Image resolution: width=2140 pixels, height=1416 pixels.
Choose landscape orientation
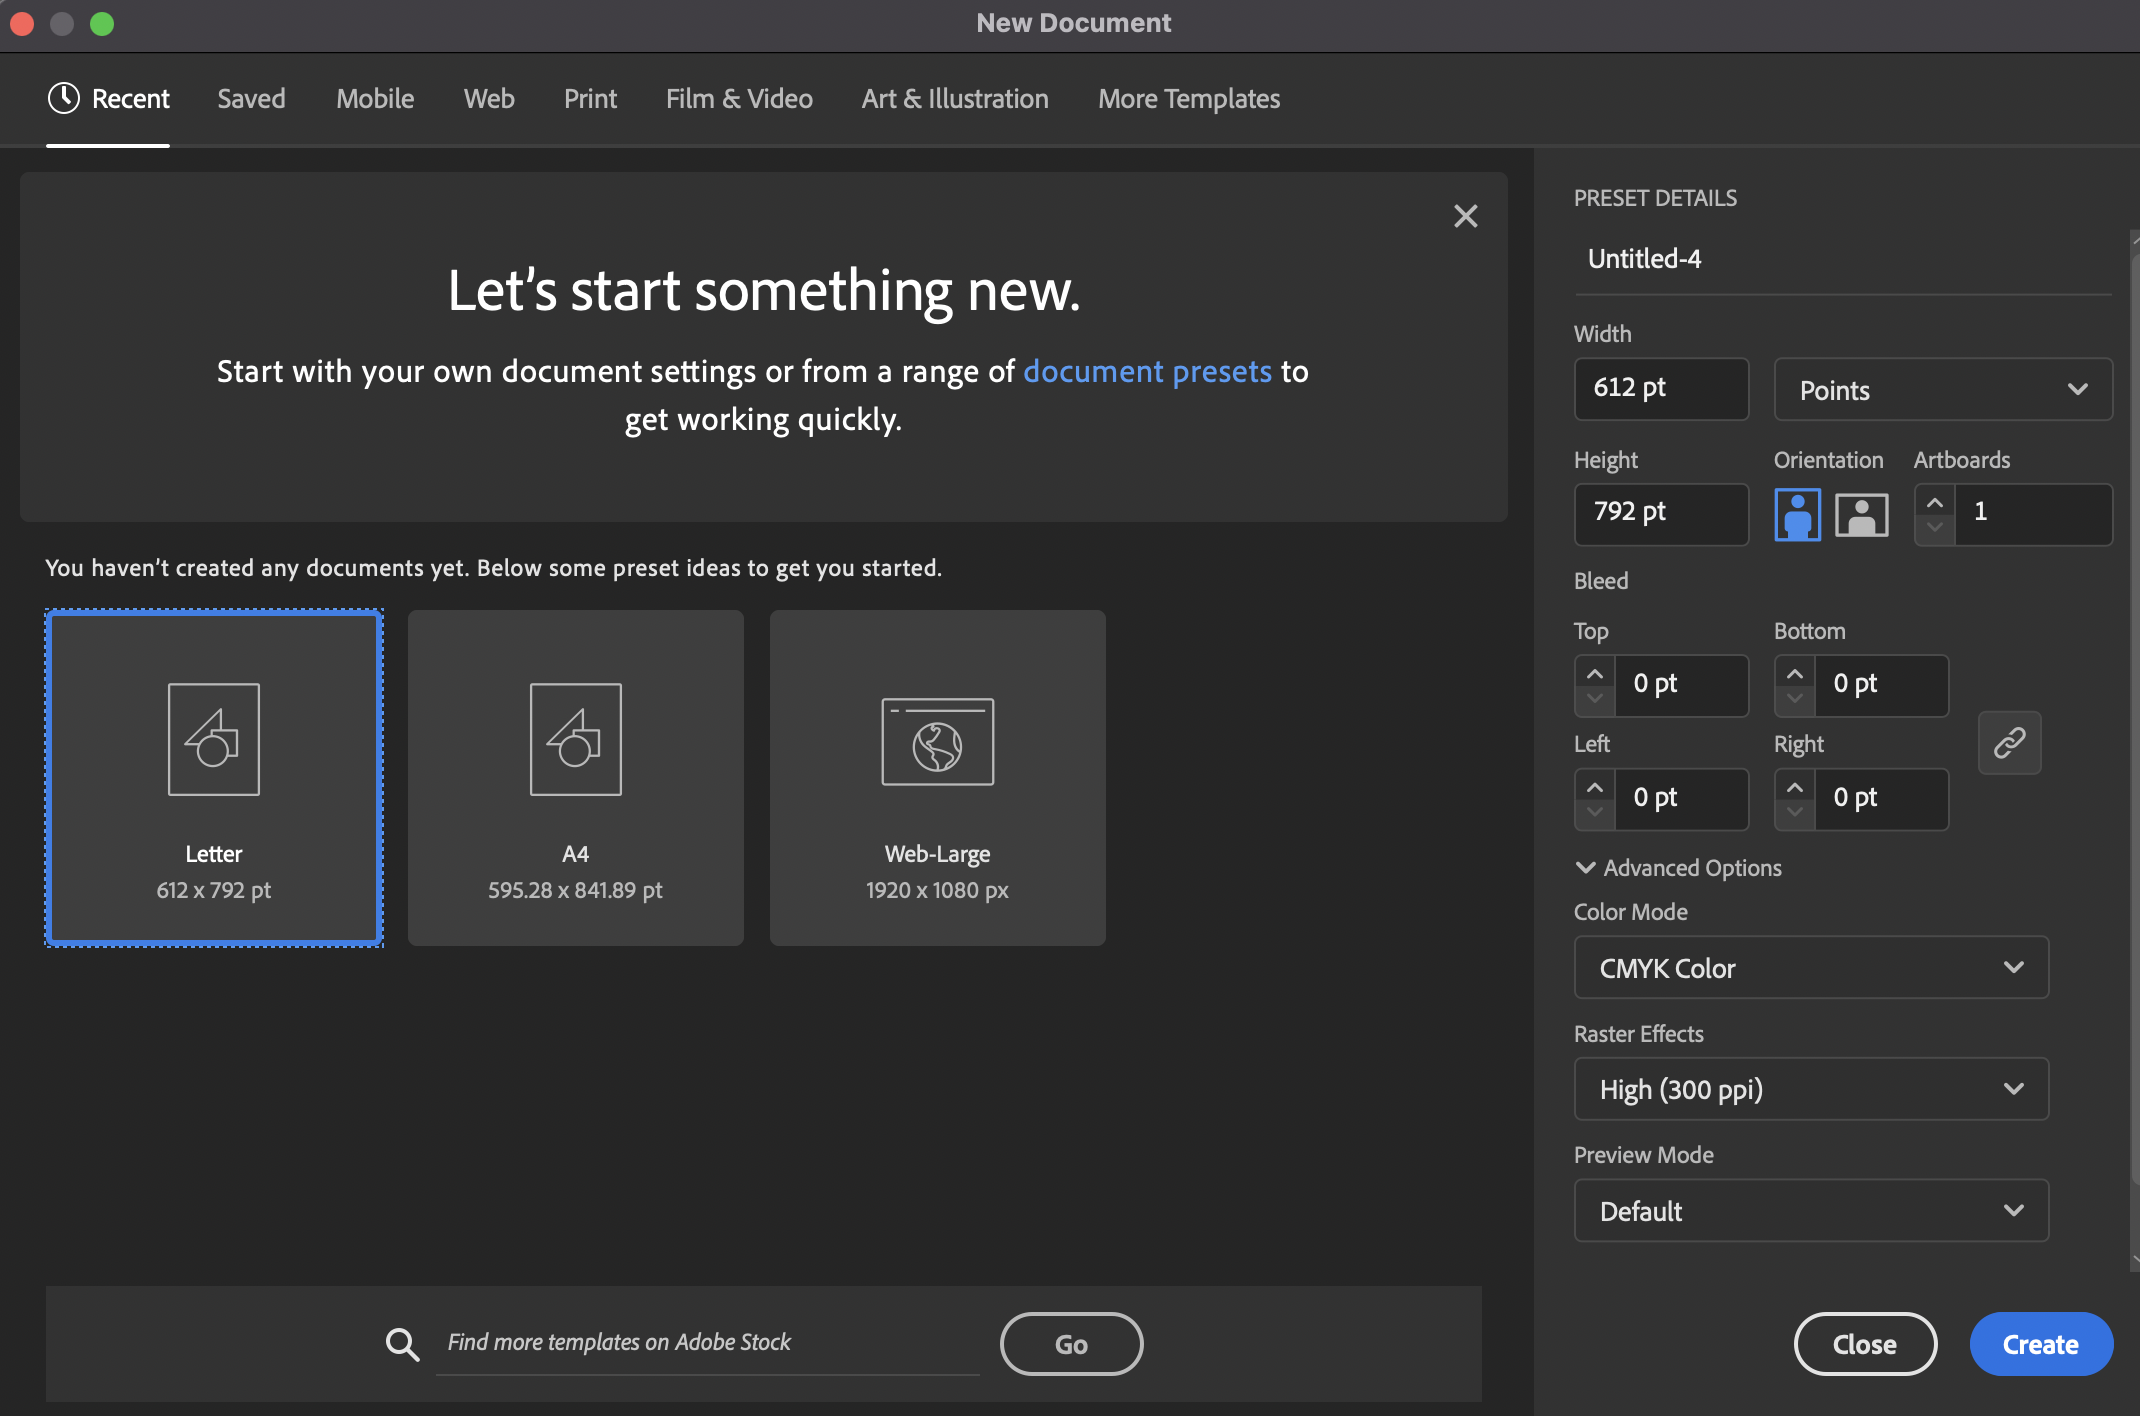click(x=1861, y=515)
